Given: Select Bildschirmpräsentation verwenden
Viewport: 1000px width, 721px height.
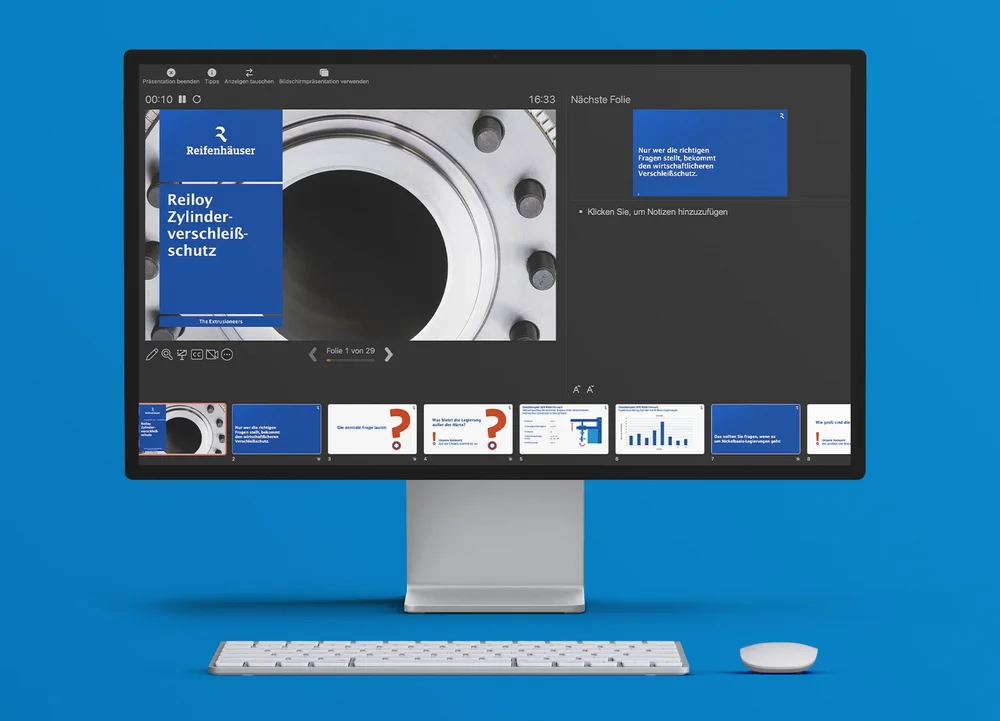Looking at the screenshot, I should pyautogui.click(x=324, y=76).
